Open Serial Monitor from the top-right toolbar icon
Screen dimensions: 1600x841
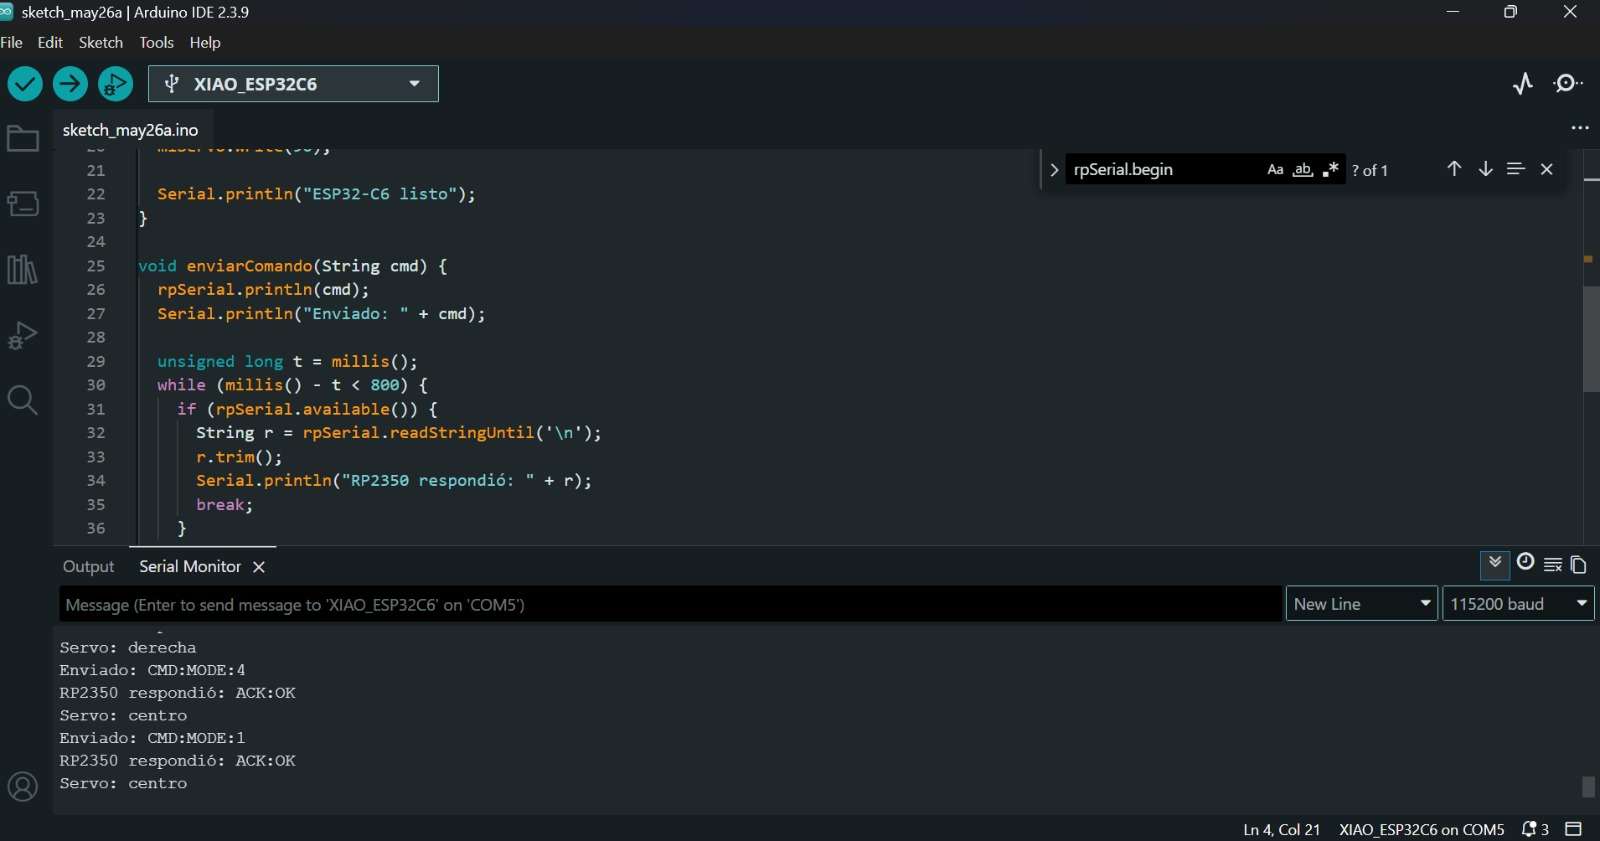click(x=1568, y=84)
